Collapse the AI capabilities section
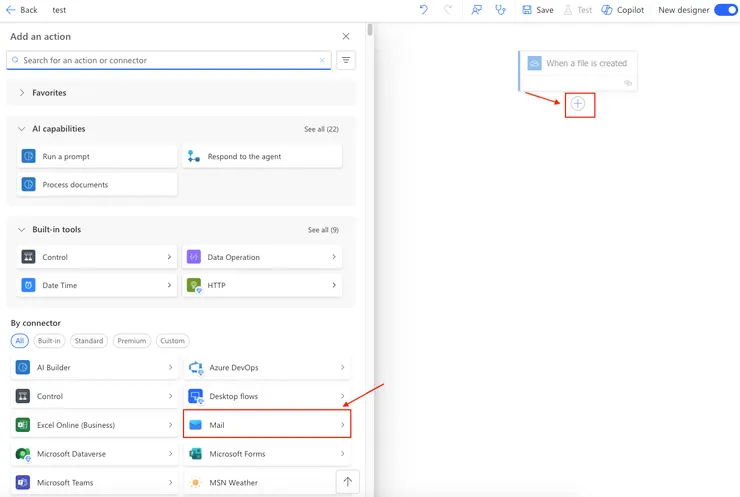The width and height of the screenshot is (740, 497). coord(21,129)
